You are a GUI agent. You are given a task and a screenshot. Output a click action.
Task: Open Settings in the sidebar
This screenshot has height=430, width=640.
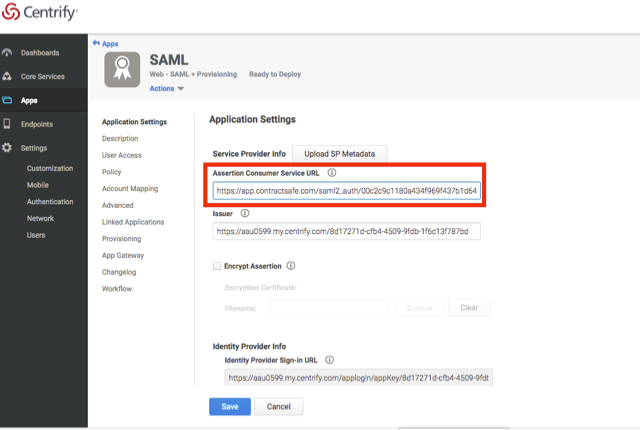pyautogui.click(x=34, y=148)
